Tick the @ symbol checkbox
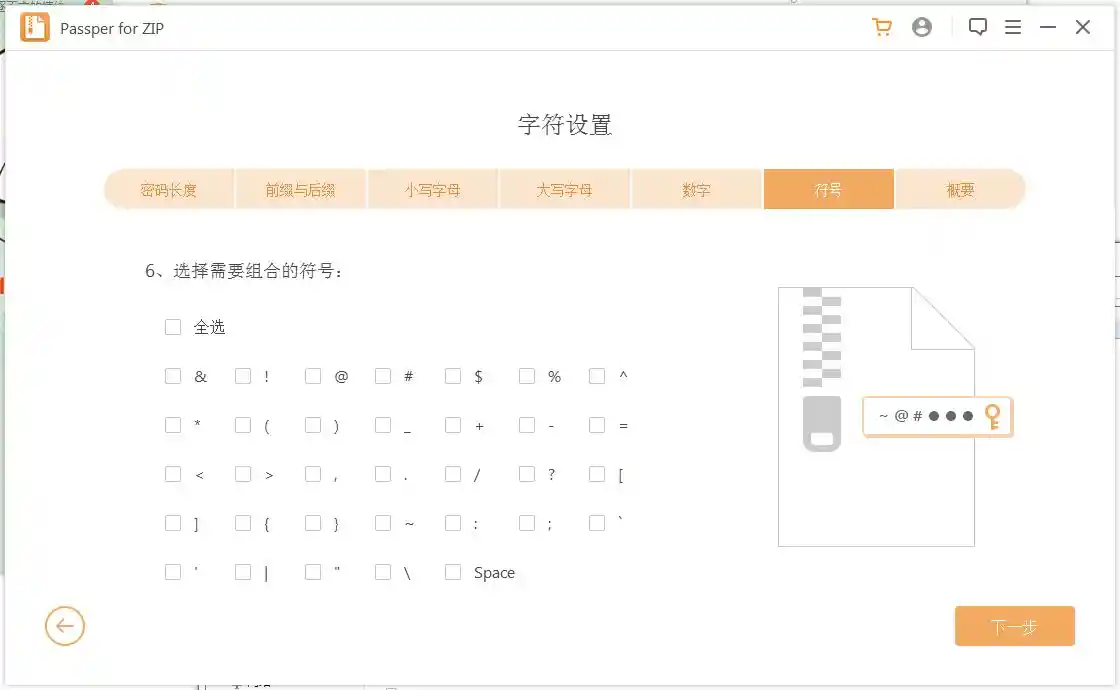The height and width of the screenshot is (690, 1120). pyautogui.click(x=313, y=376)
